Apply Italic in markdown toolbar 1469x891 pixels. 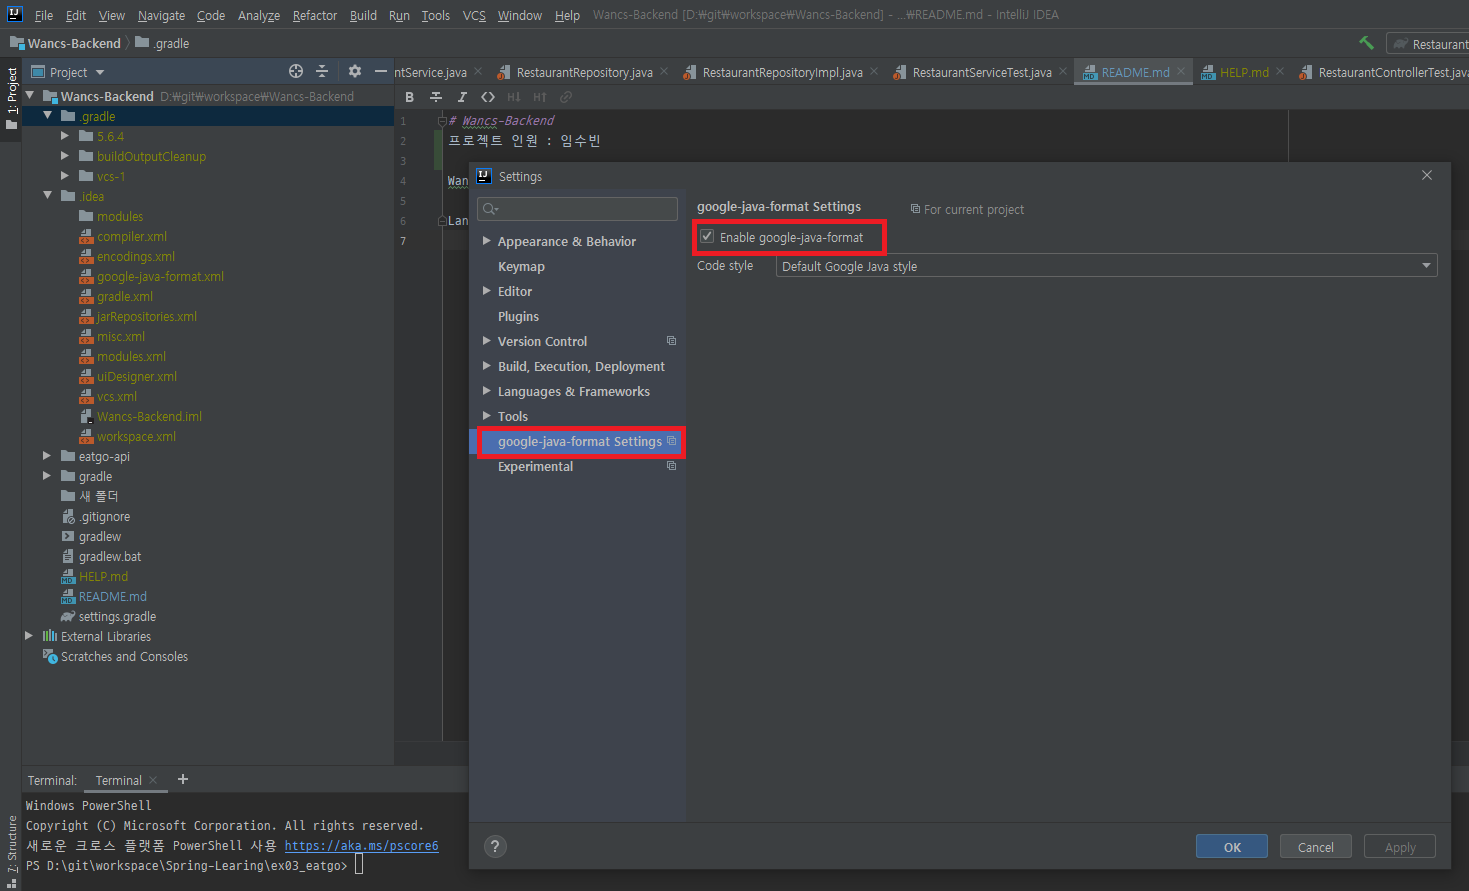461,97
